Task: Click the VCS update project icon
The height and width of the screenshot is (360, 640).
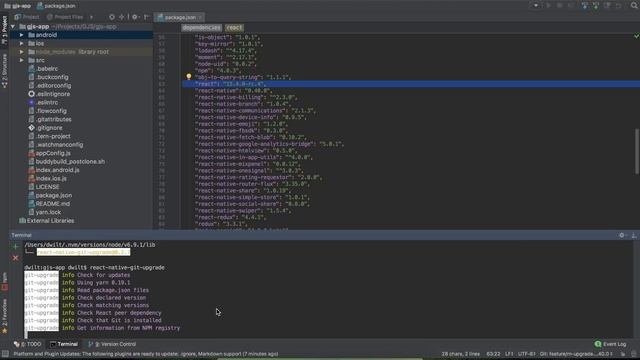Action: tap(585, 6)
